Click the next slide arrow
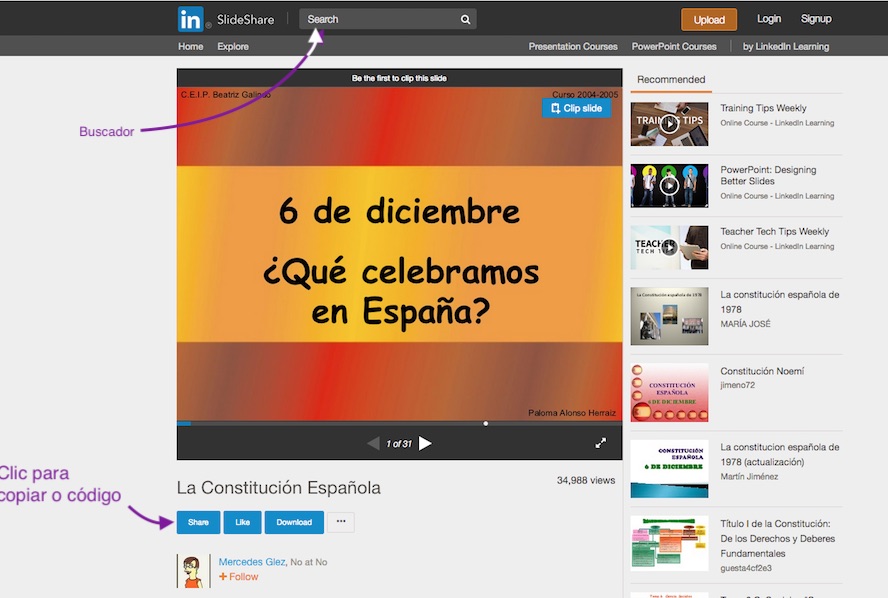This screenshot has height=598, width=888. pyautogui.click(x=424, y=442)
